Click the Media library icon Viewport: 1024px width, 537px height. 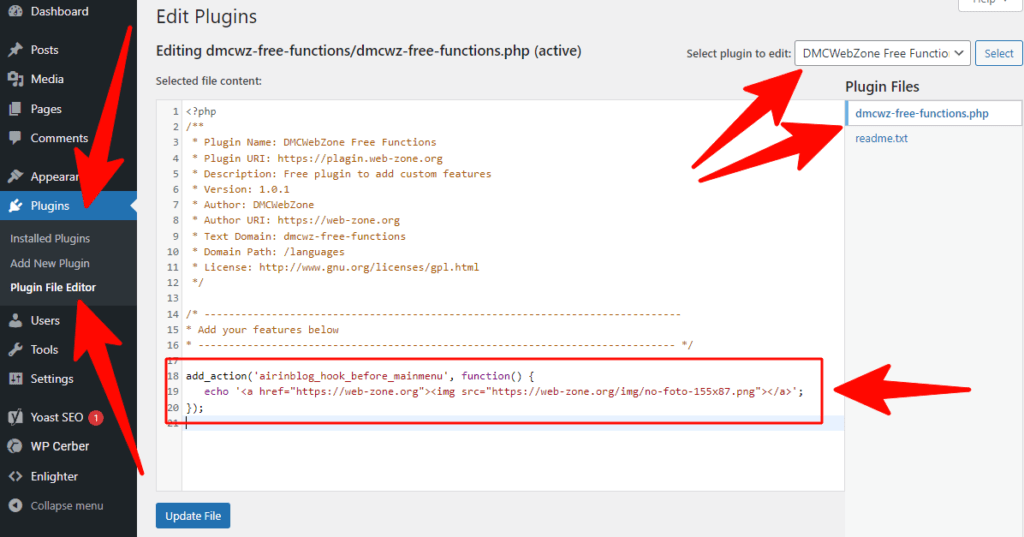pyautogui.click(x=16, y=79)
